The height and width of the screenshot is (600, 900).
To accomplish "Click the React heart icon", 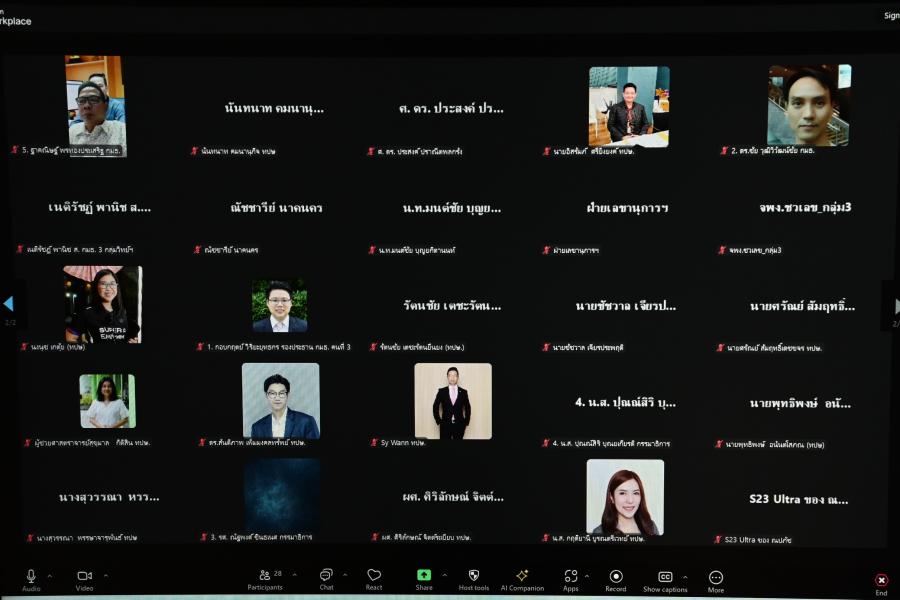I will tap(374, 576).
